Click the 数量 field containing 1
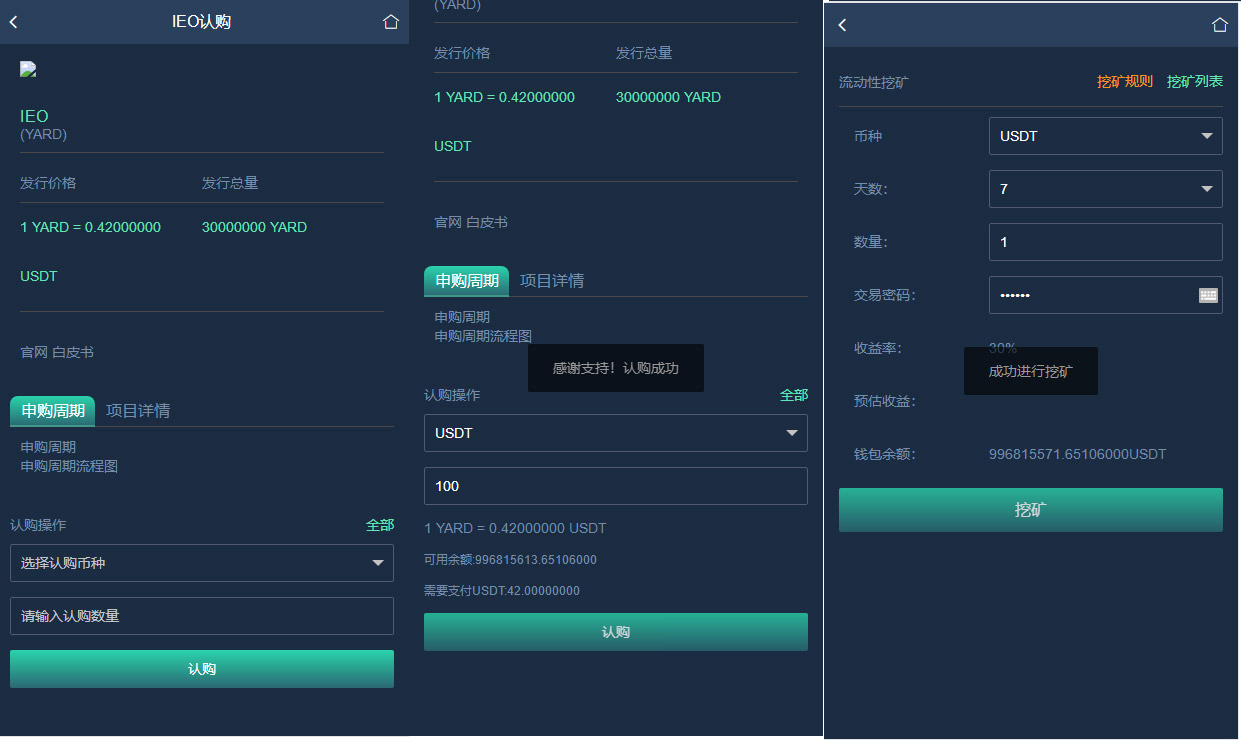Image resolution: width=1241 pixels, height=743 pixels. tap(1106, 242)
